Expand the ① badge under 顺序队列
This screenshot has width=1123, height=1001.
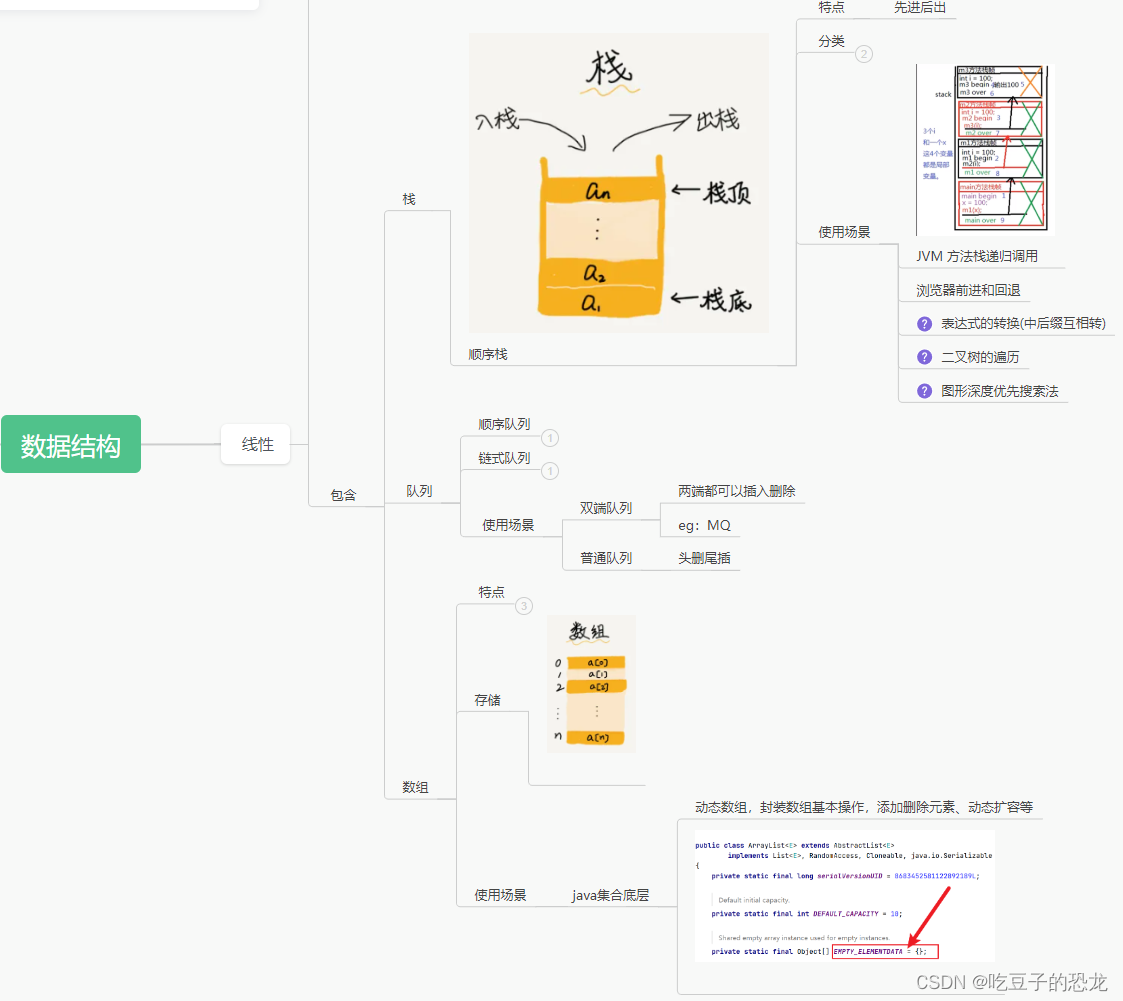[551, 438]
